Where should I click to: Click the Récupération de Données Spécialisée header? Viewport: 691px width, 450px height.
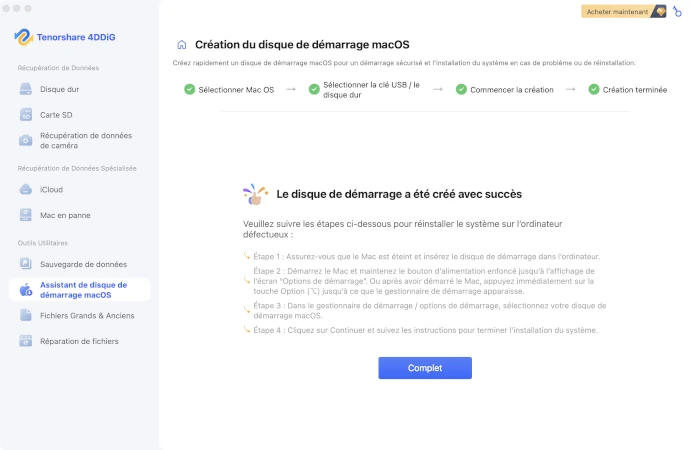[x=77, y=168]
